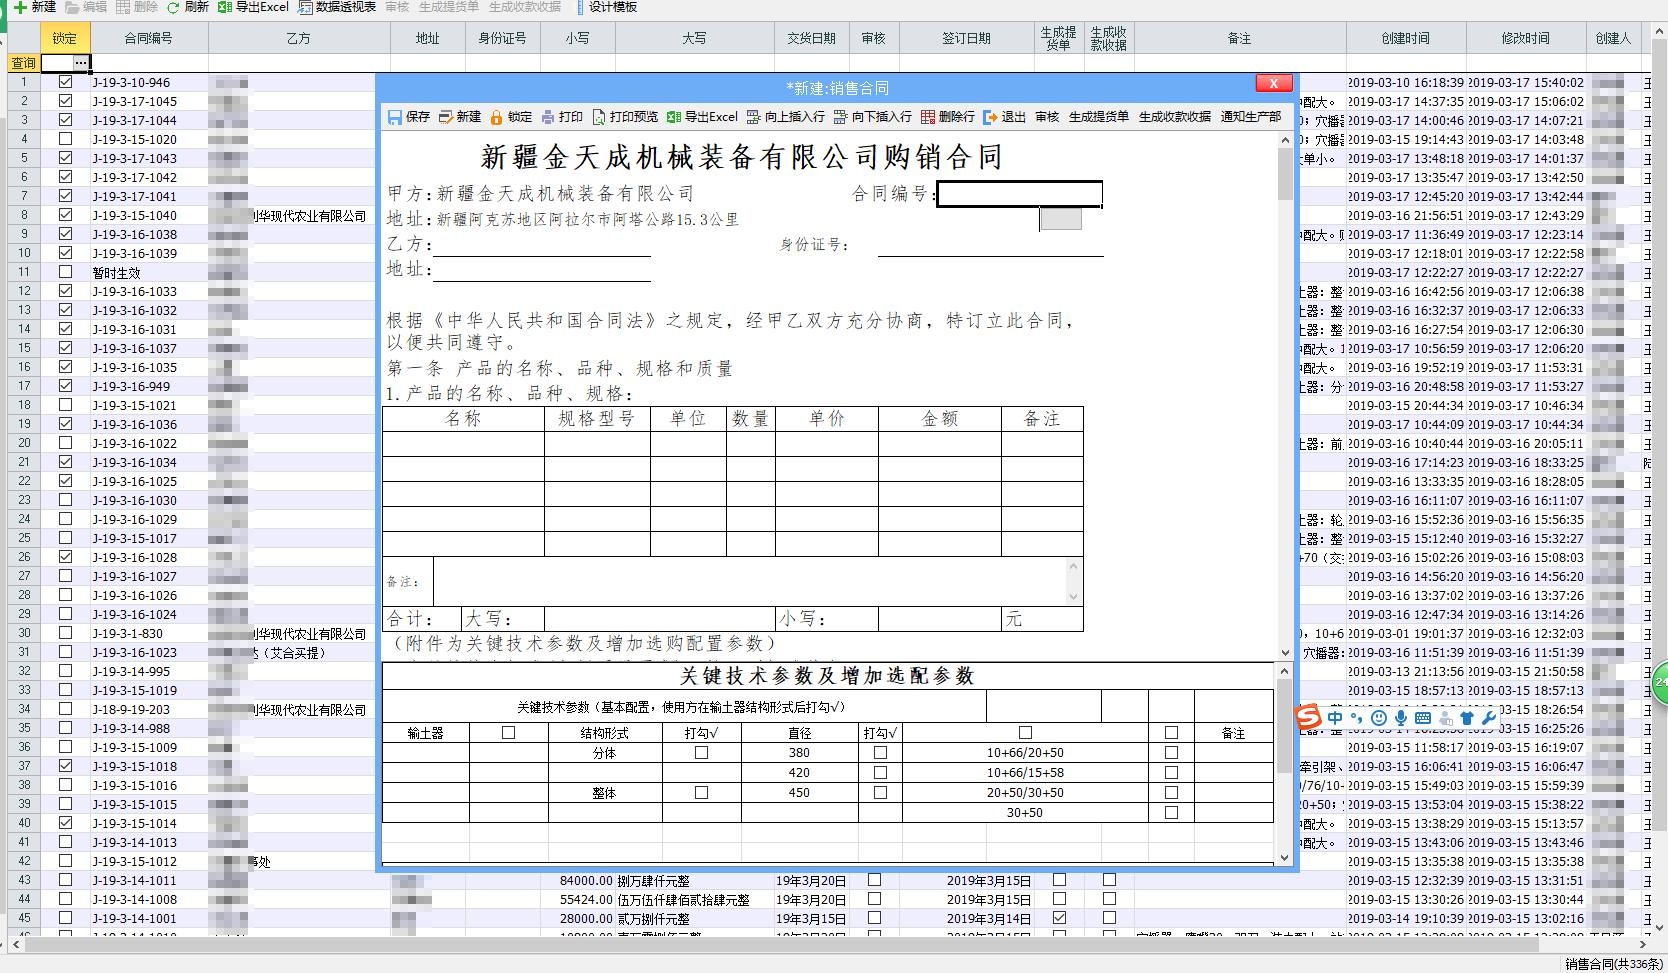The image size is (1668, 973).
Task: Open the emoji smiley icon on IME bar
Action: tap(1379, 718)
